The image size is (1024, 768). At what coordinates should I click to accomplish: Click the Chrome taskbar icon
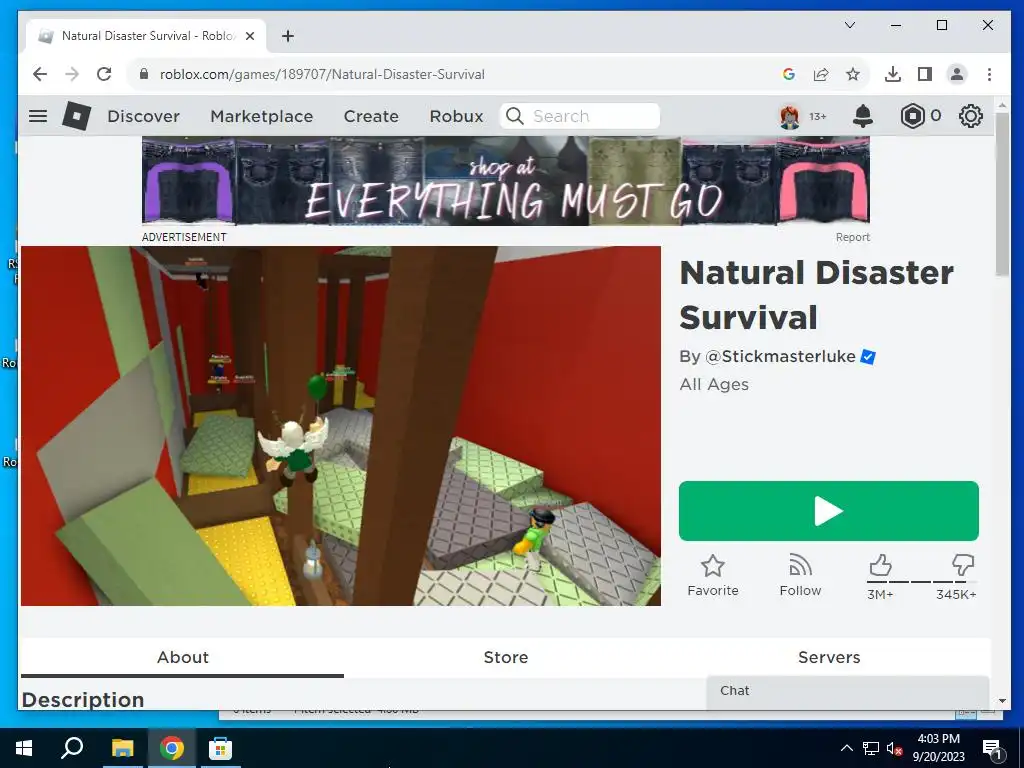(x=172, y=748)
